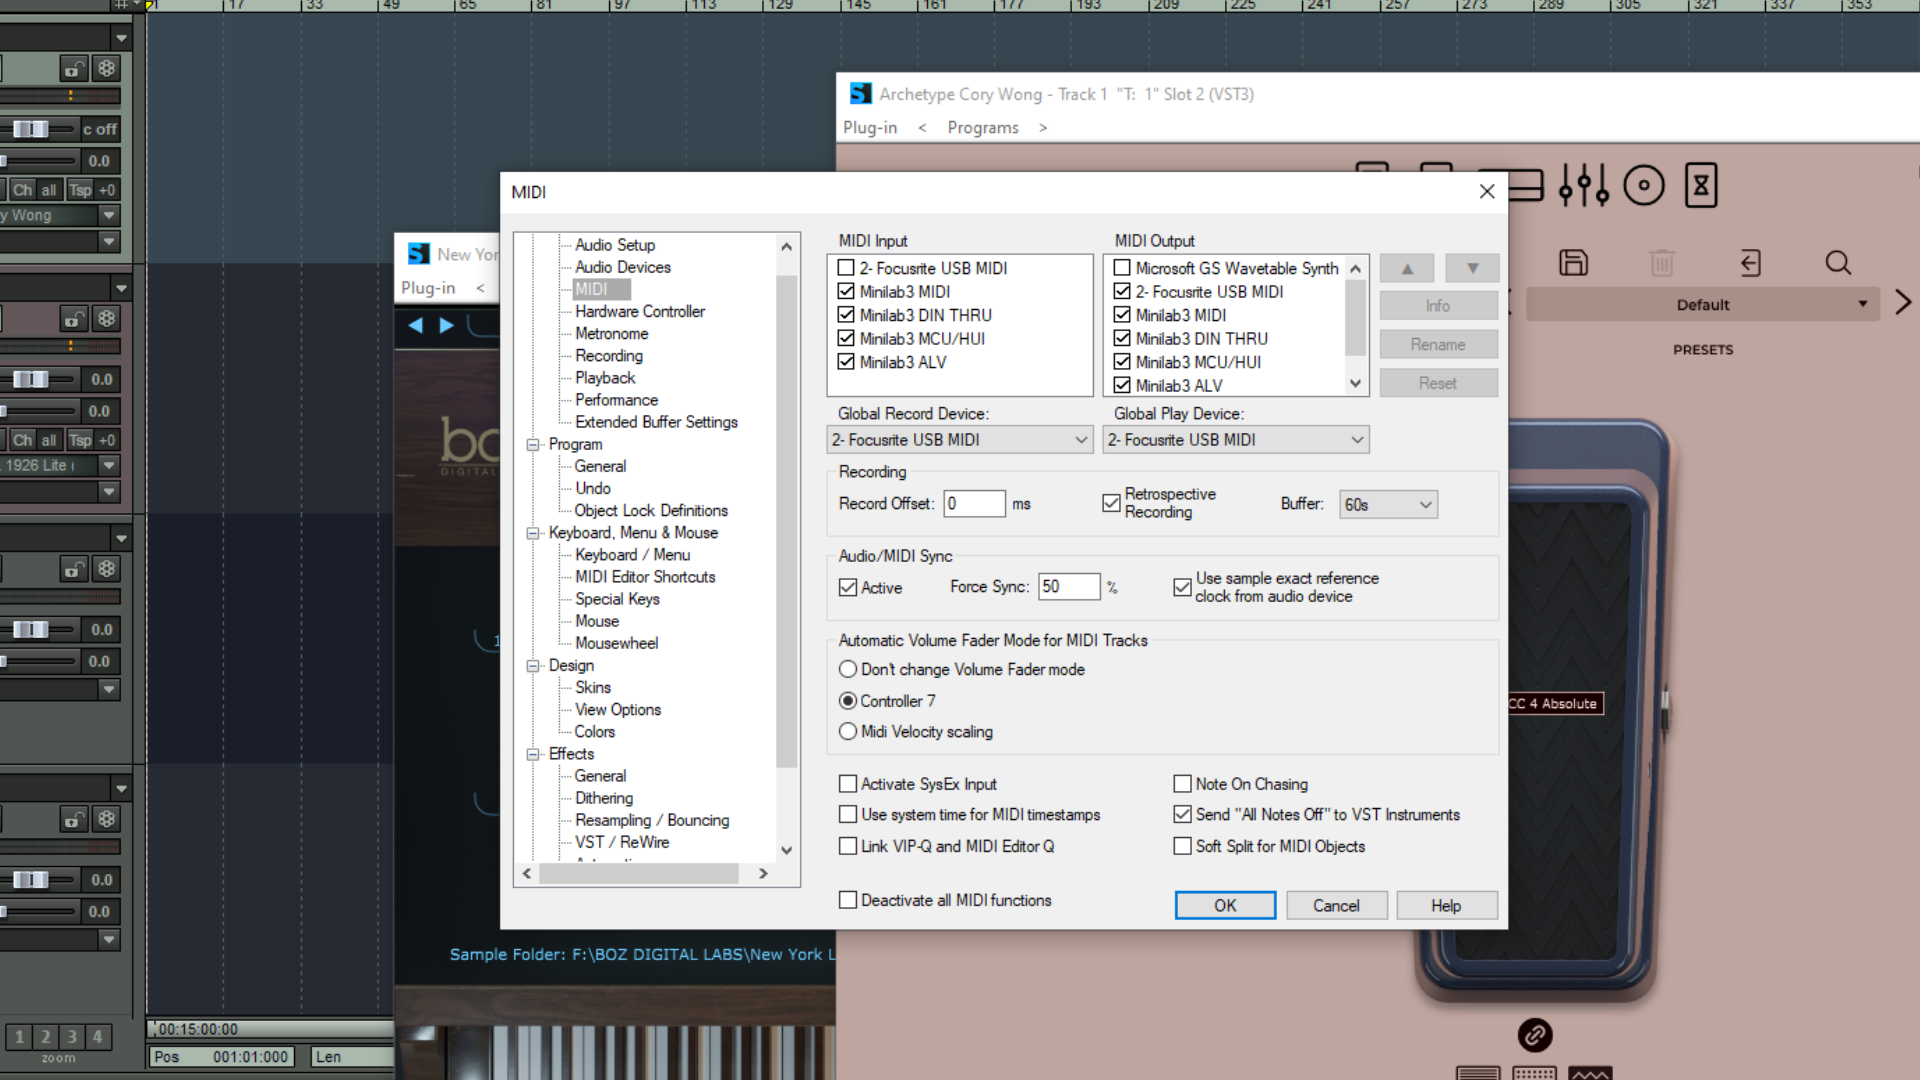1920x1080 pixels.
Task: Select Metronome in settings tree
Action: (x=611, y=333)
